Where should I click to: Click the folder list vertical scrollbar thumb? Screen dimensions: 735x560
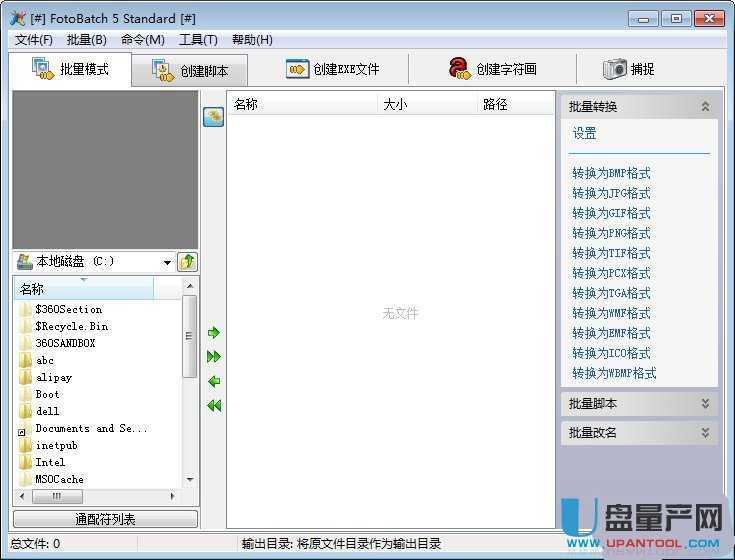pyautogui.click(x=189, y=336)
